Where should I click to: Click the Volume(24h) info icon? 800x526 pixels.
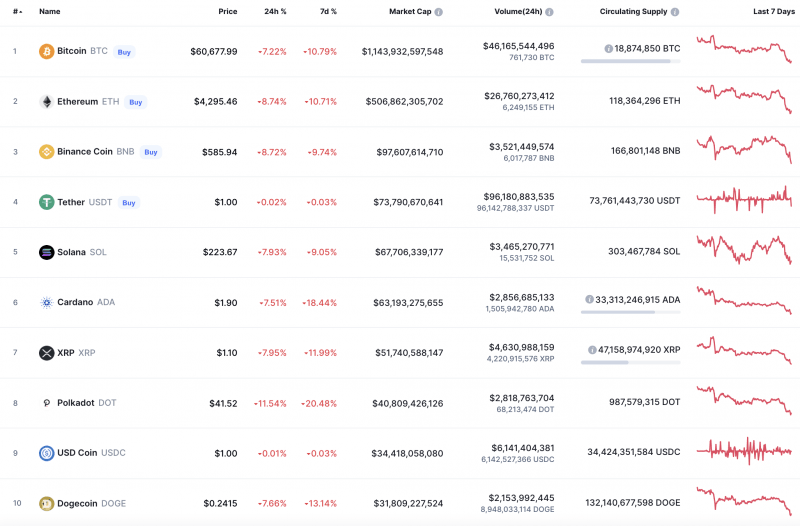(x=551, y=12)
